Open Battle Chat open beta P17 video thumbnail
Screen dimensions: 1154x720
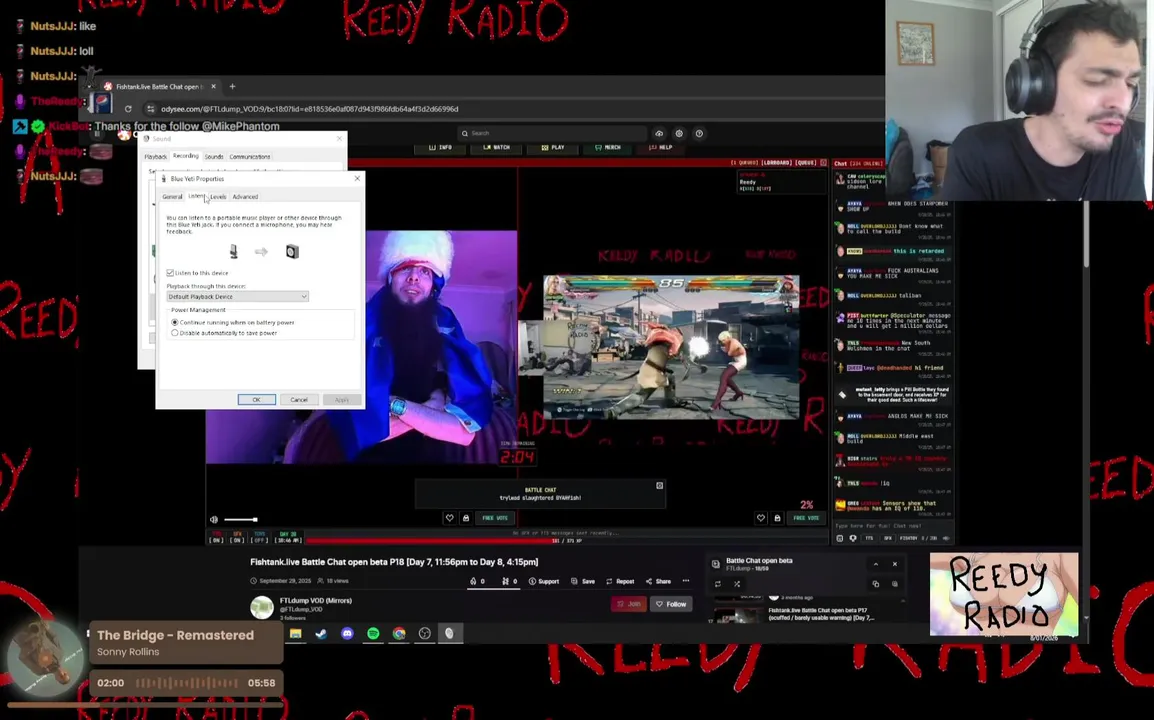738,615
